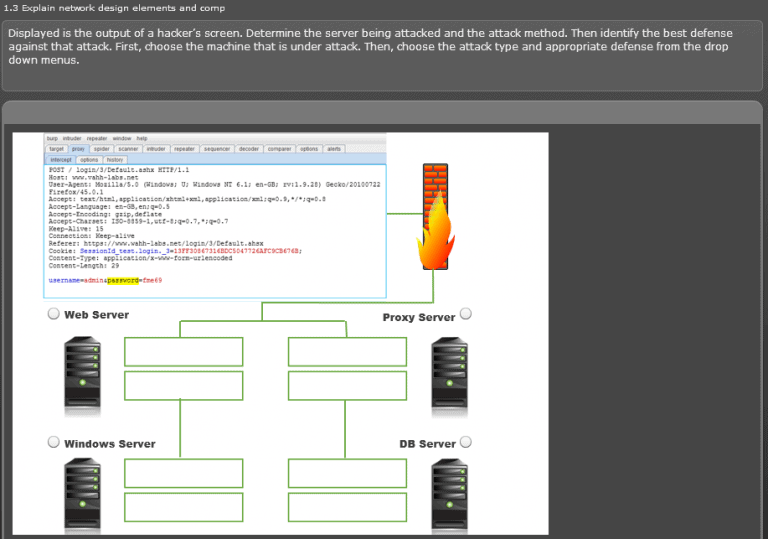The width and height of the screenshot is (768, 539).
Task: Open the history sub-tab under proxy
Action: point(115,159)
